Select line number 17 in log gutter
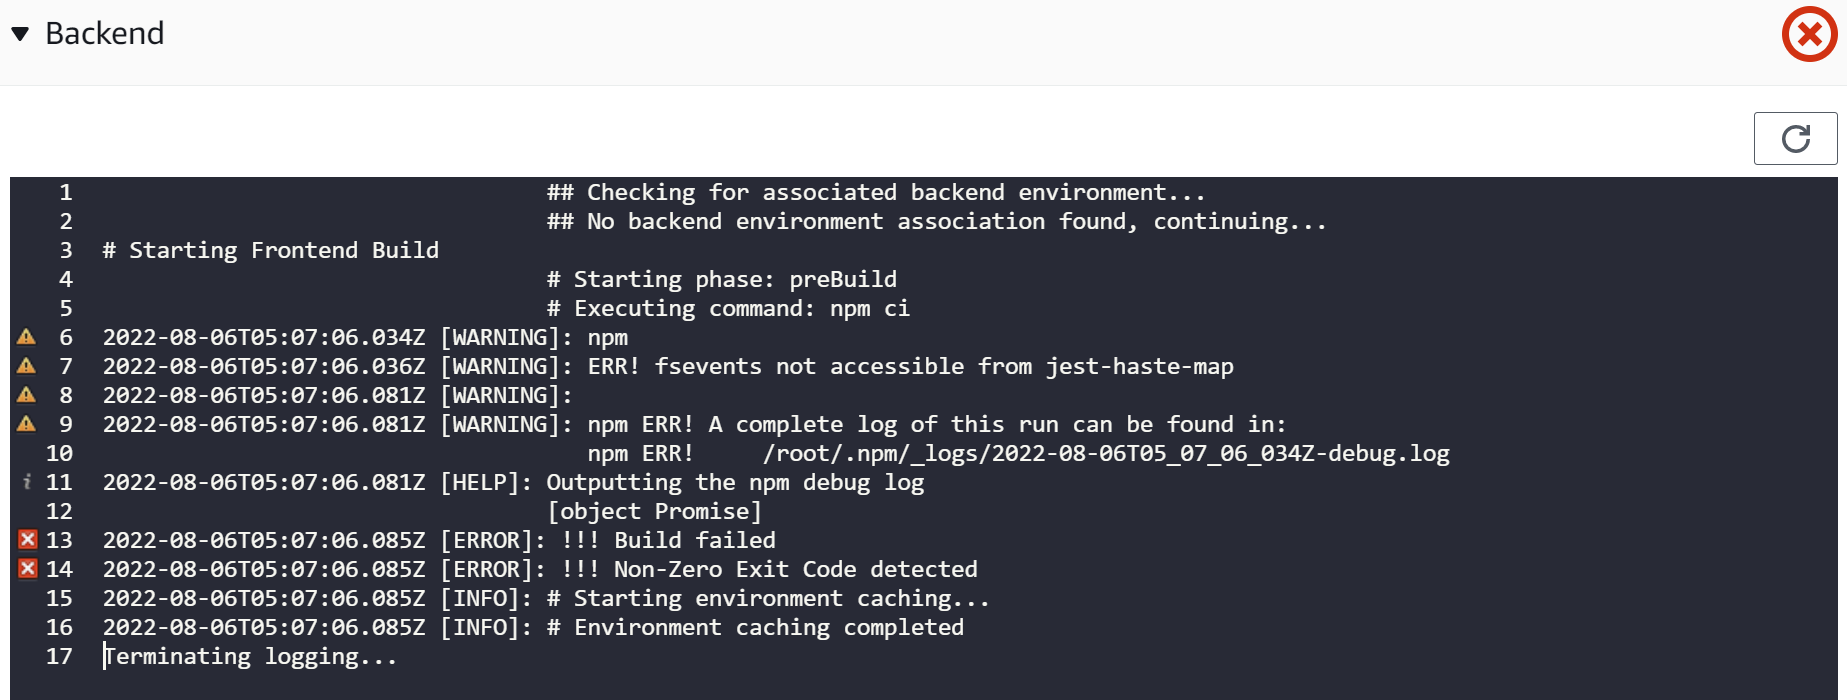1847x700 pixels. [59, 656]
